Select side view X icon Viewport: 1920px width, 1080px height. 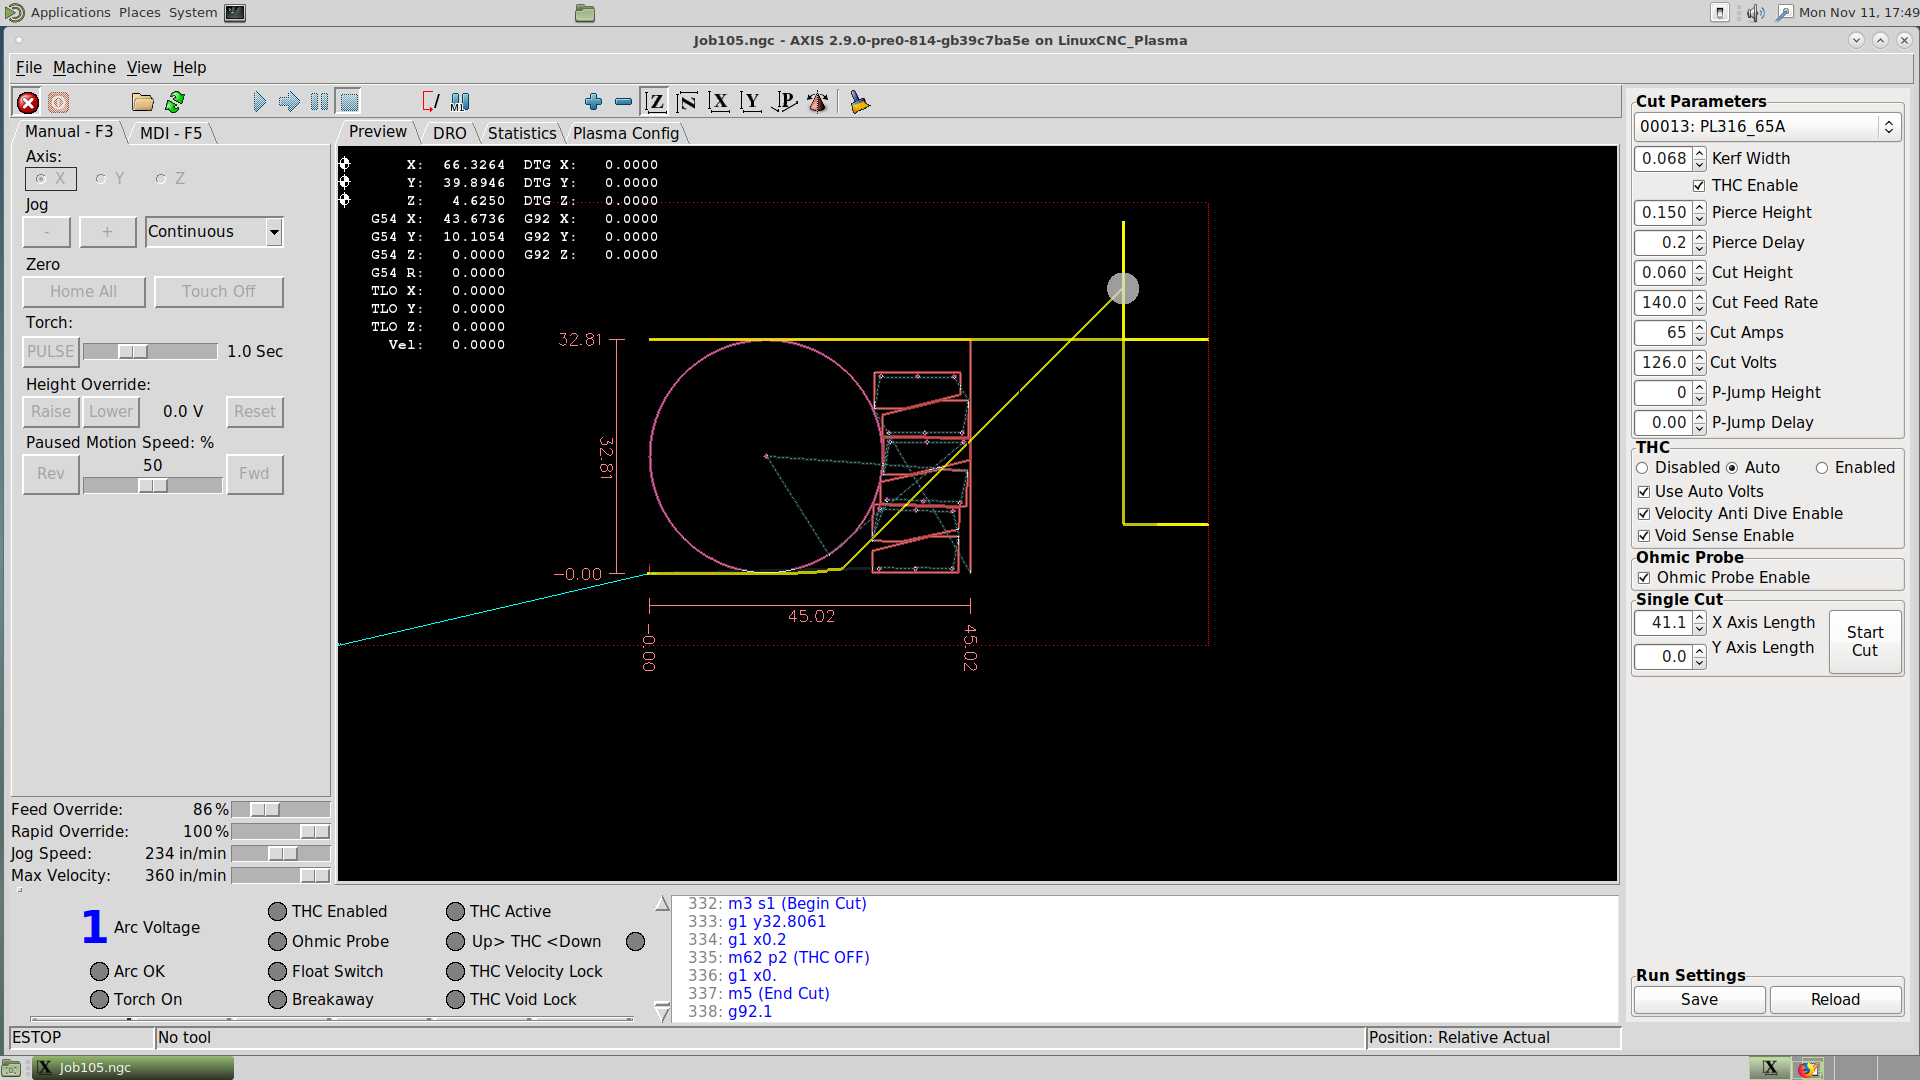[x=719, y=102]
